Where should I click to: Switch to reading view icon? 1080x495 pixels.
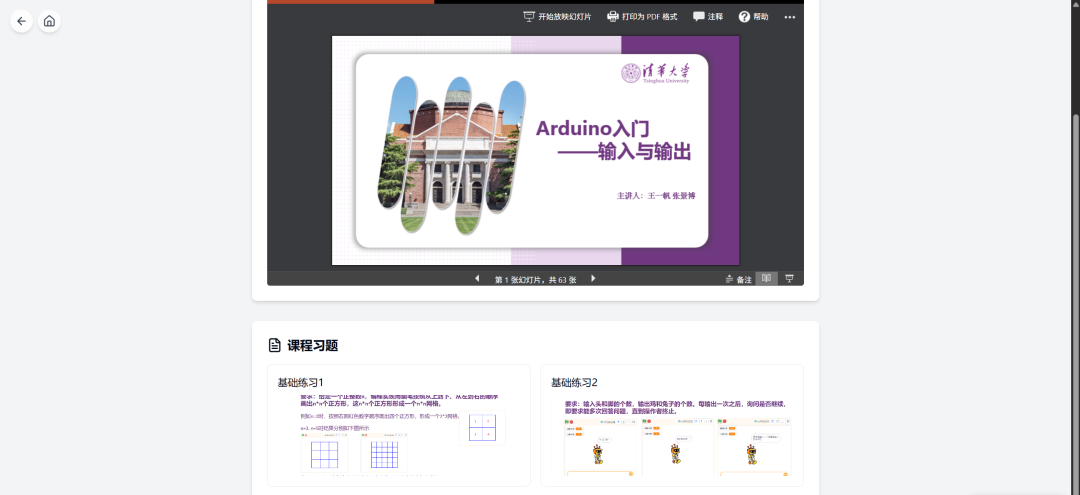[x=766, y=279]
